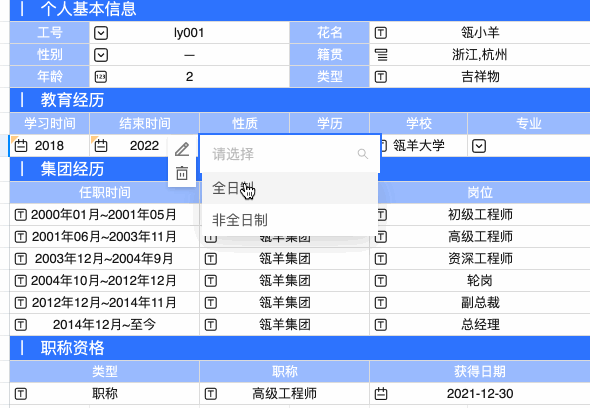Click the cascade icon beside 浙江,杭州
The height and width of the screenshot is (408, 590).
[381, 55]
